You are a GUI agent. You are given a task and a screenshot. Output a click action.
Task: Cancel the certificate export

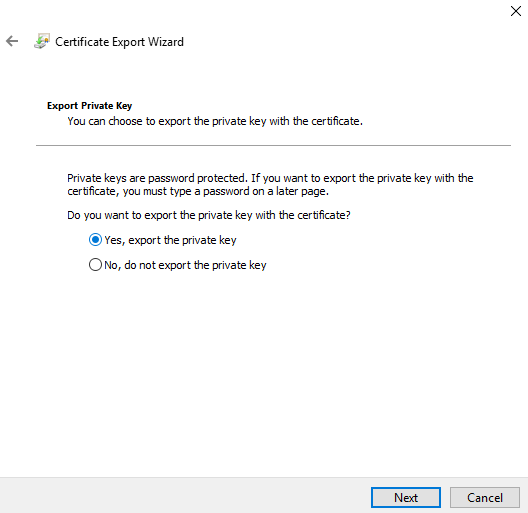(485, 498)
